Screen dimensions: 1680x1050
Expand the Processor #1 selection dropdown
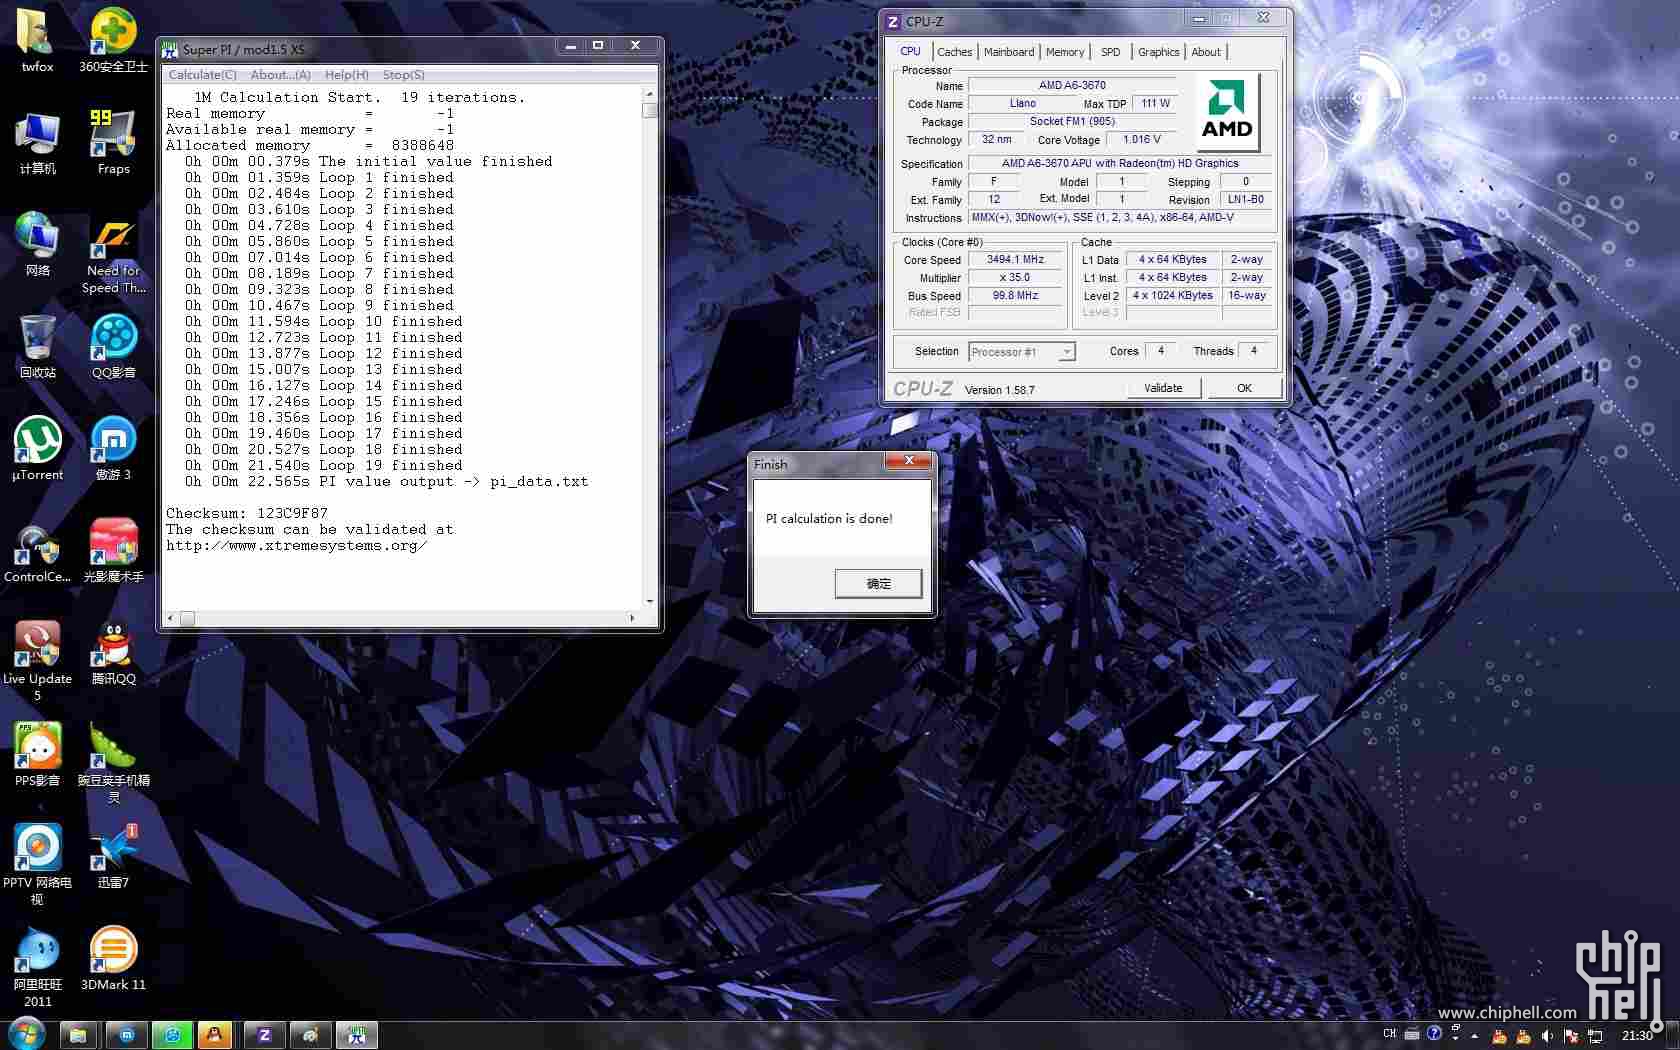click(x=1067, y=352)
